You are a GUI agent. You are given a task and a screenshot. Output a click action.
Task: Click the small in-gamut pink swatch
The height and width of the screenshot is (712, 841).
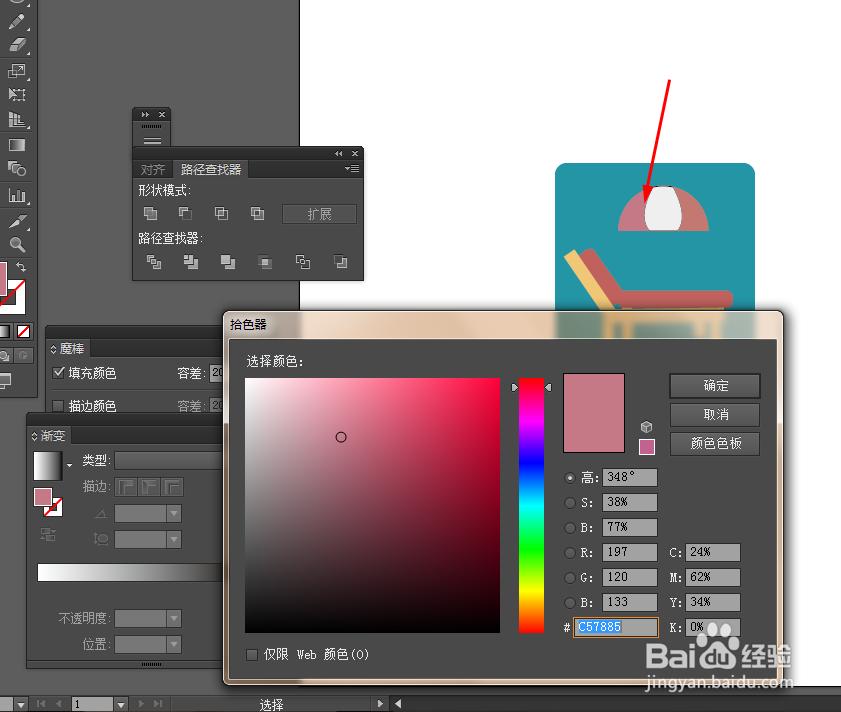tap(647, 447)
